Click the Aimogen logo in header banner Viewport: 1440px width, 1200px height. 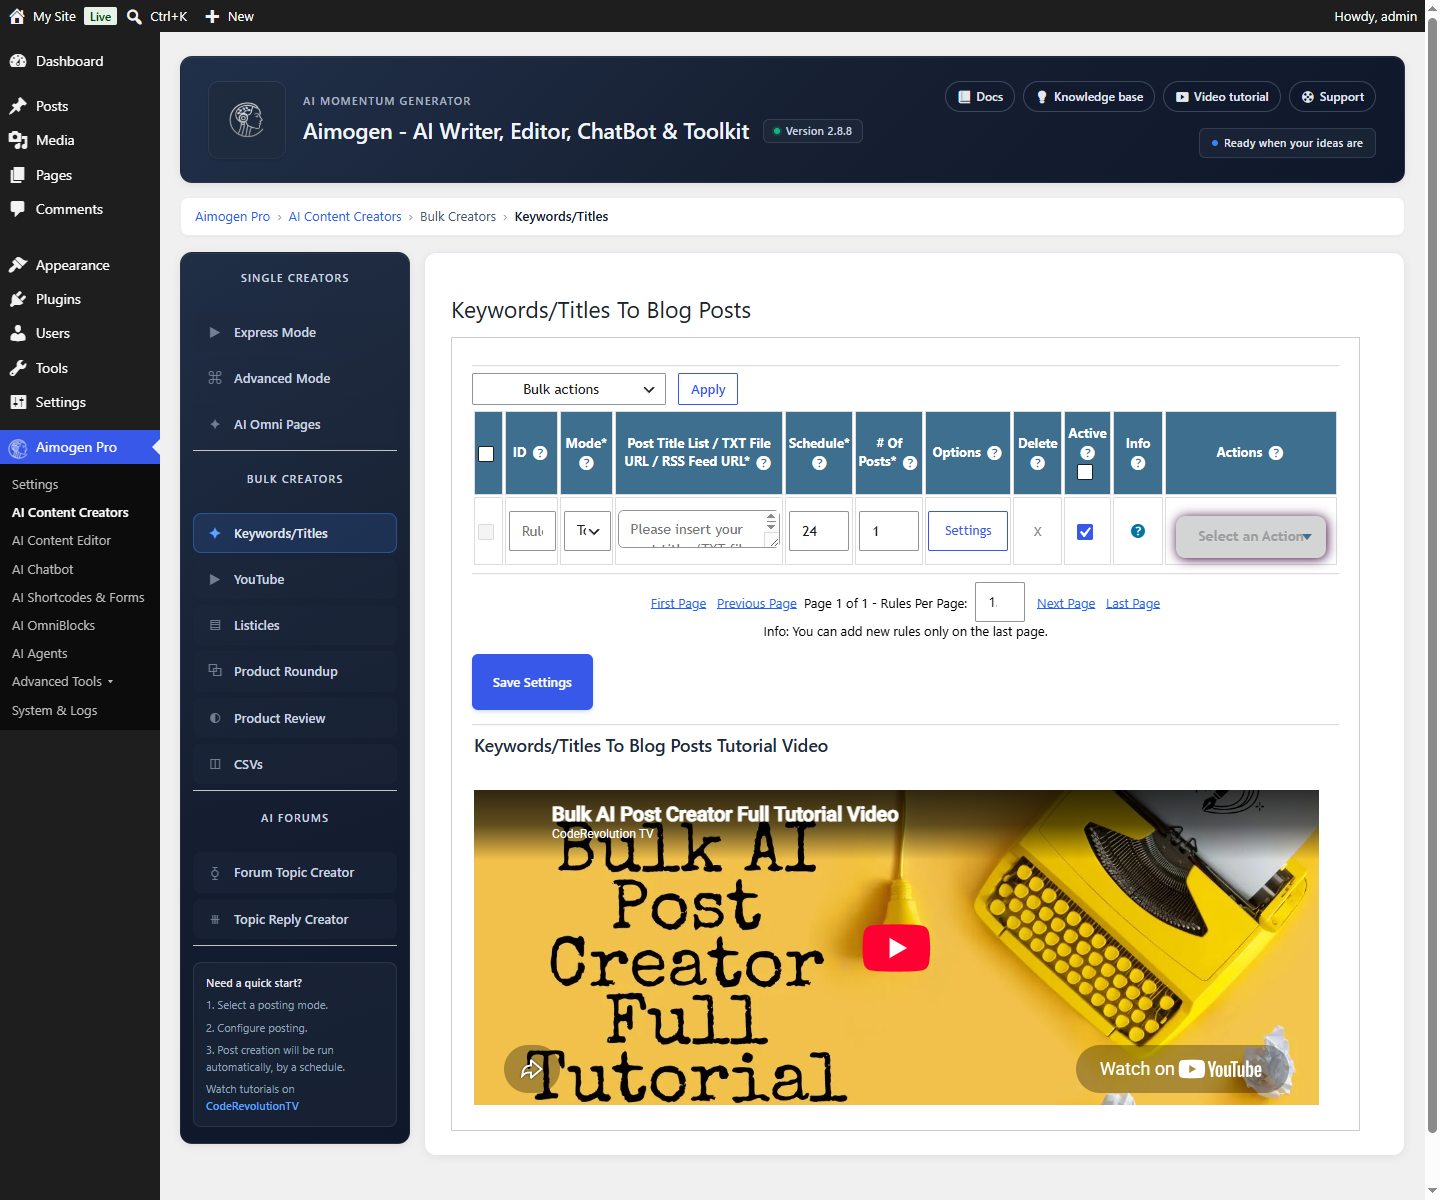click(247, 120)
